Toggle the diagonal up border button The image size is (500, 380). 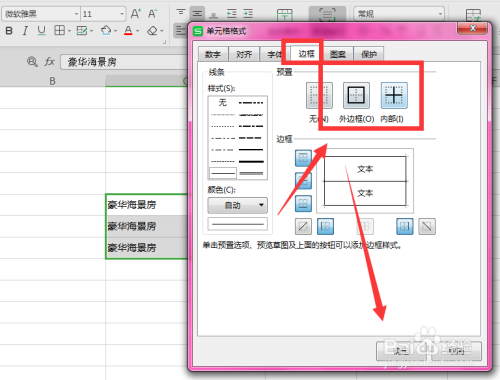coord(303,227)
